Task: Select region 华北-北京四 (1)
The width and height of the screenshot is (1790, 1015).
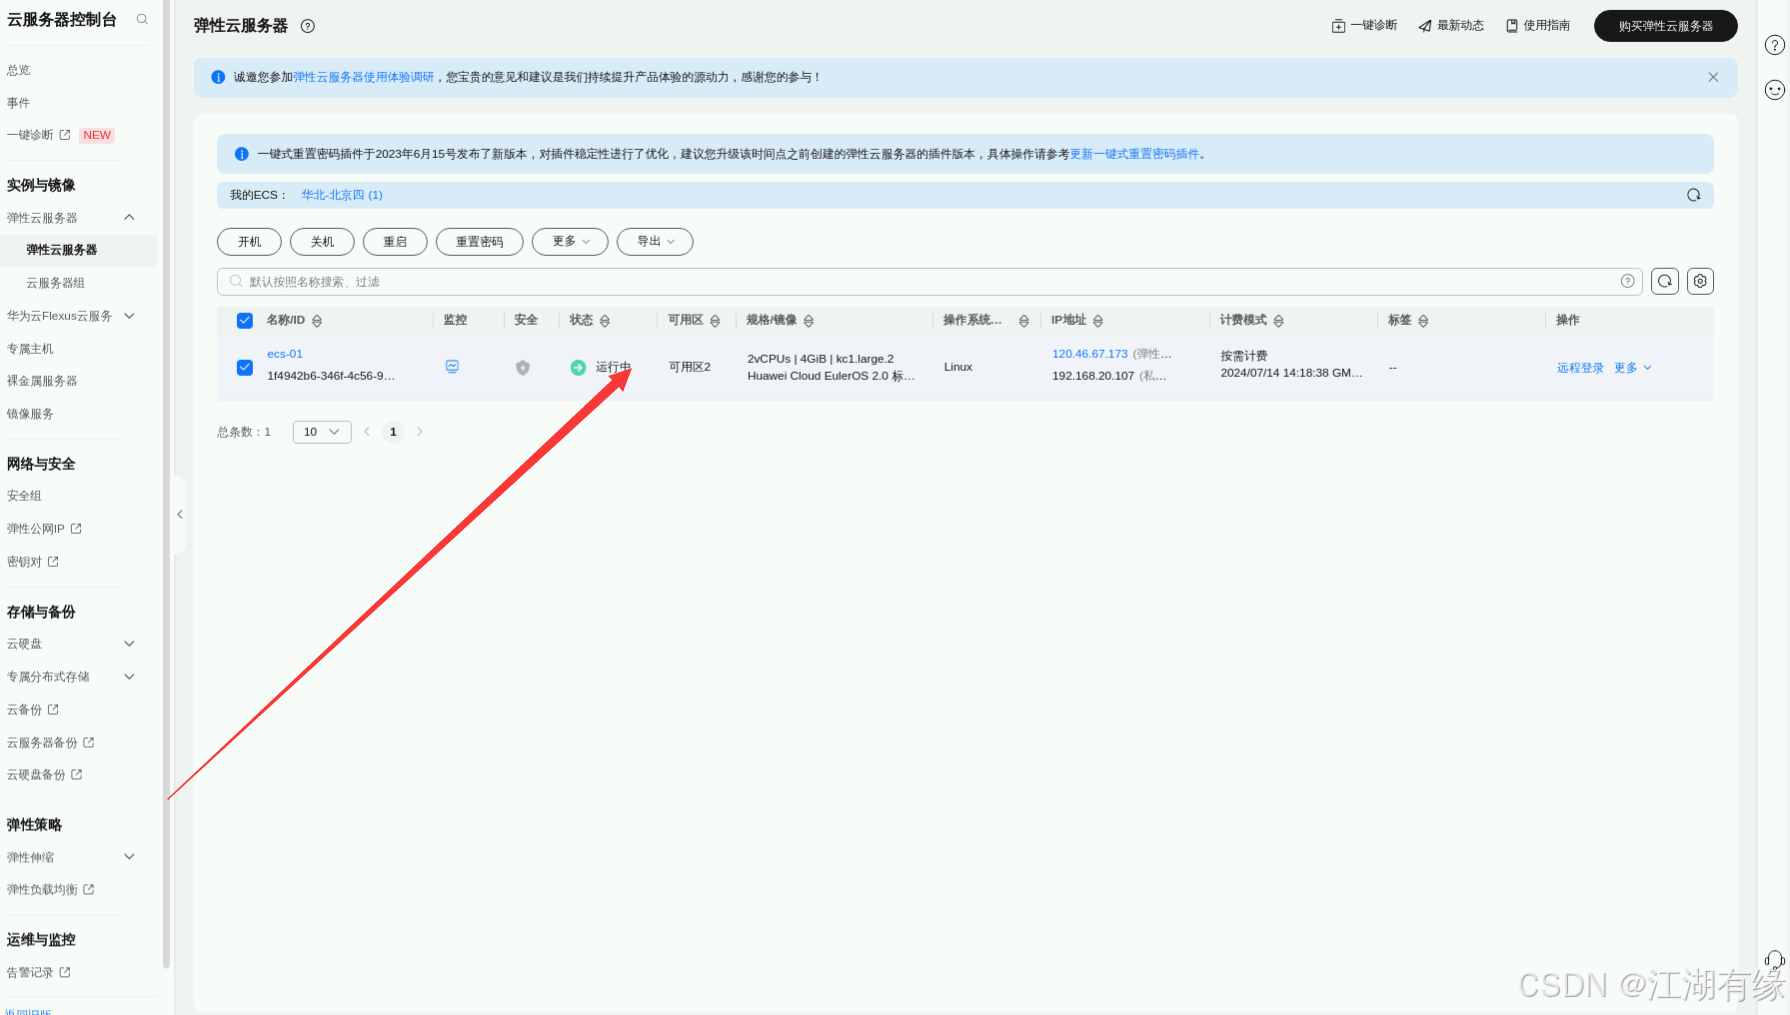Action: [342, 195]
